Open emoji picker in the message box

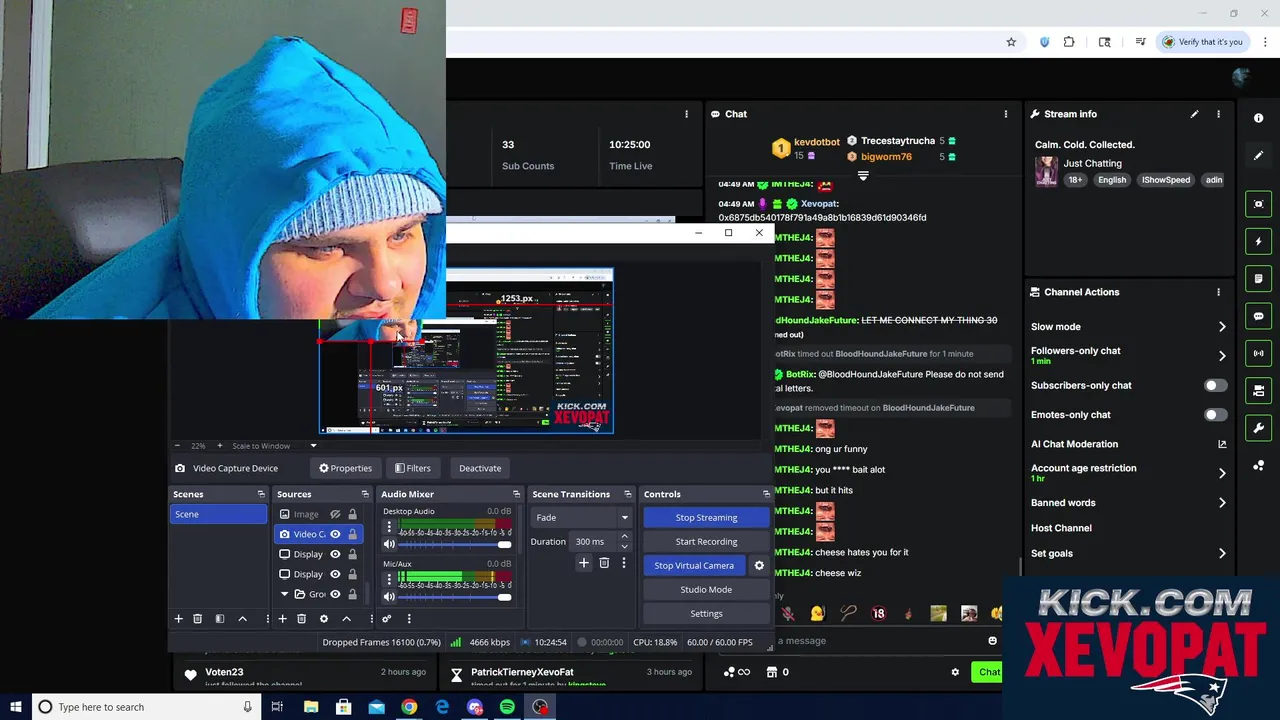(x=992, y=641)
